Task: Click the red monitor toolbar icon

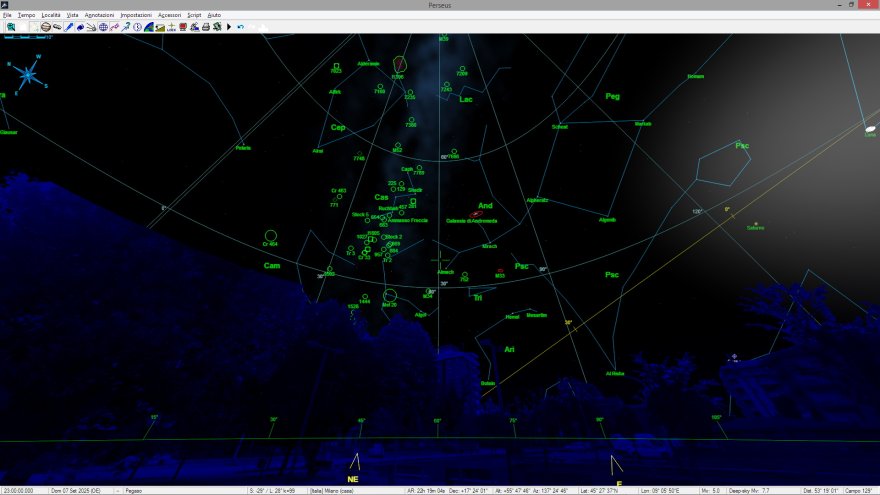Action: (x=182, y=27)
